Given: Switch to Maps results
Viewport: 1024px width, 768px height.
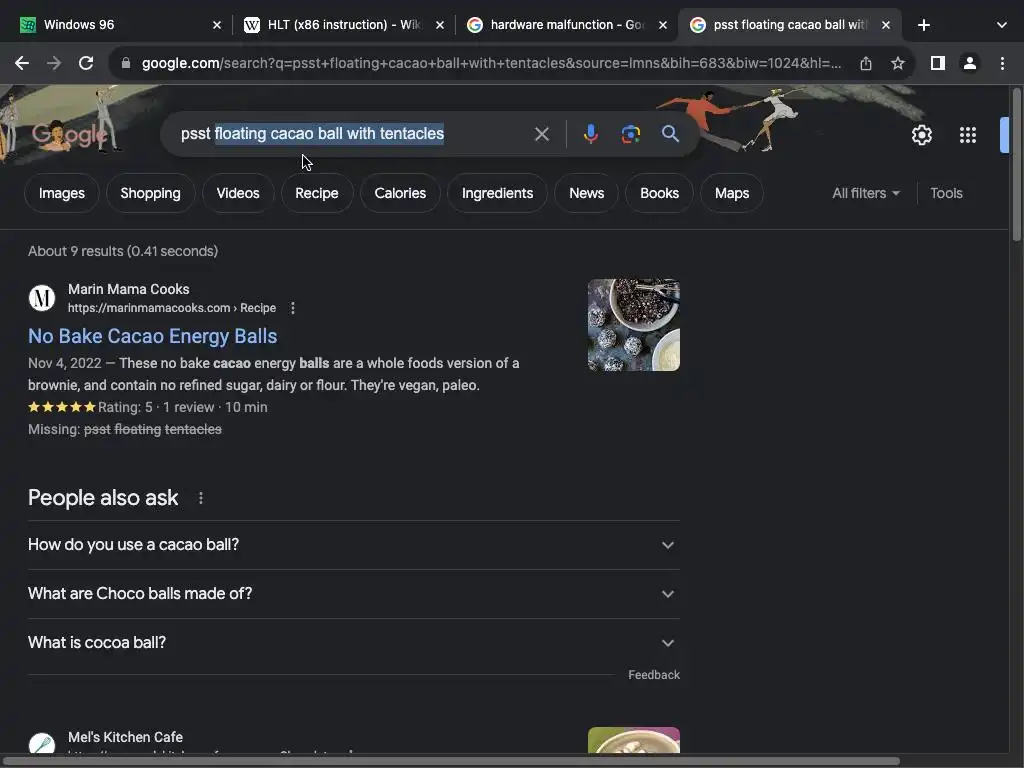Looking at the screenshot, I should point(731,193).
